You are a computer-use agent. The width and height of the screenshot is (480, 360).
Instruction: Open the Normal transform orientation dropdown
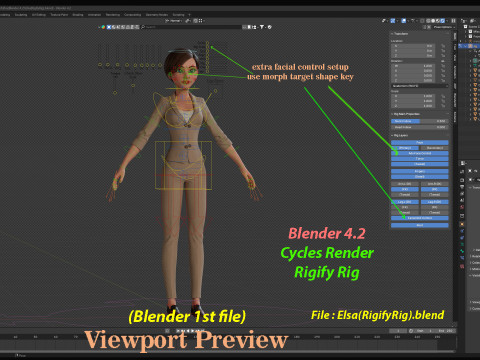pos(173,21)
